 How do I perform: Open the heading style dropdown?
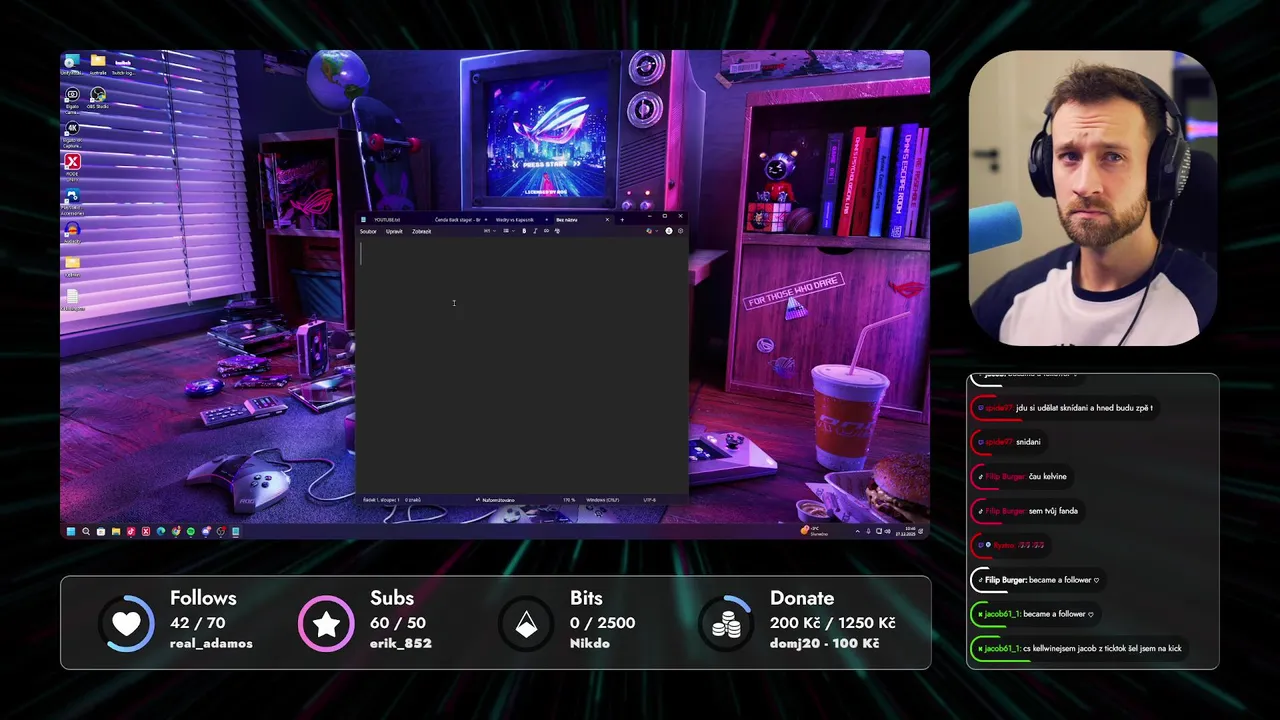pyautogui.click(x=490, y=231)
